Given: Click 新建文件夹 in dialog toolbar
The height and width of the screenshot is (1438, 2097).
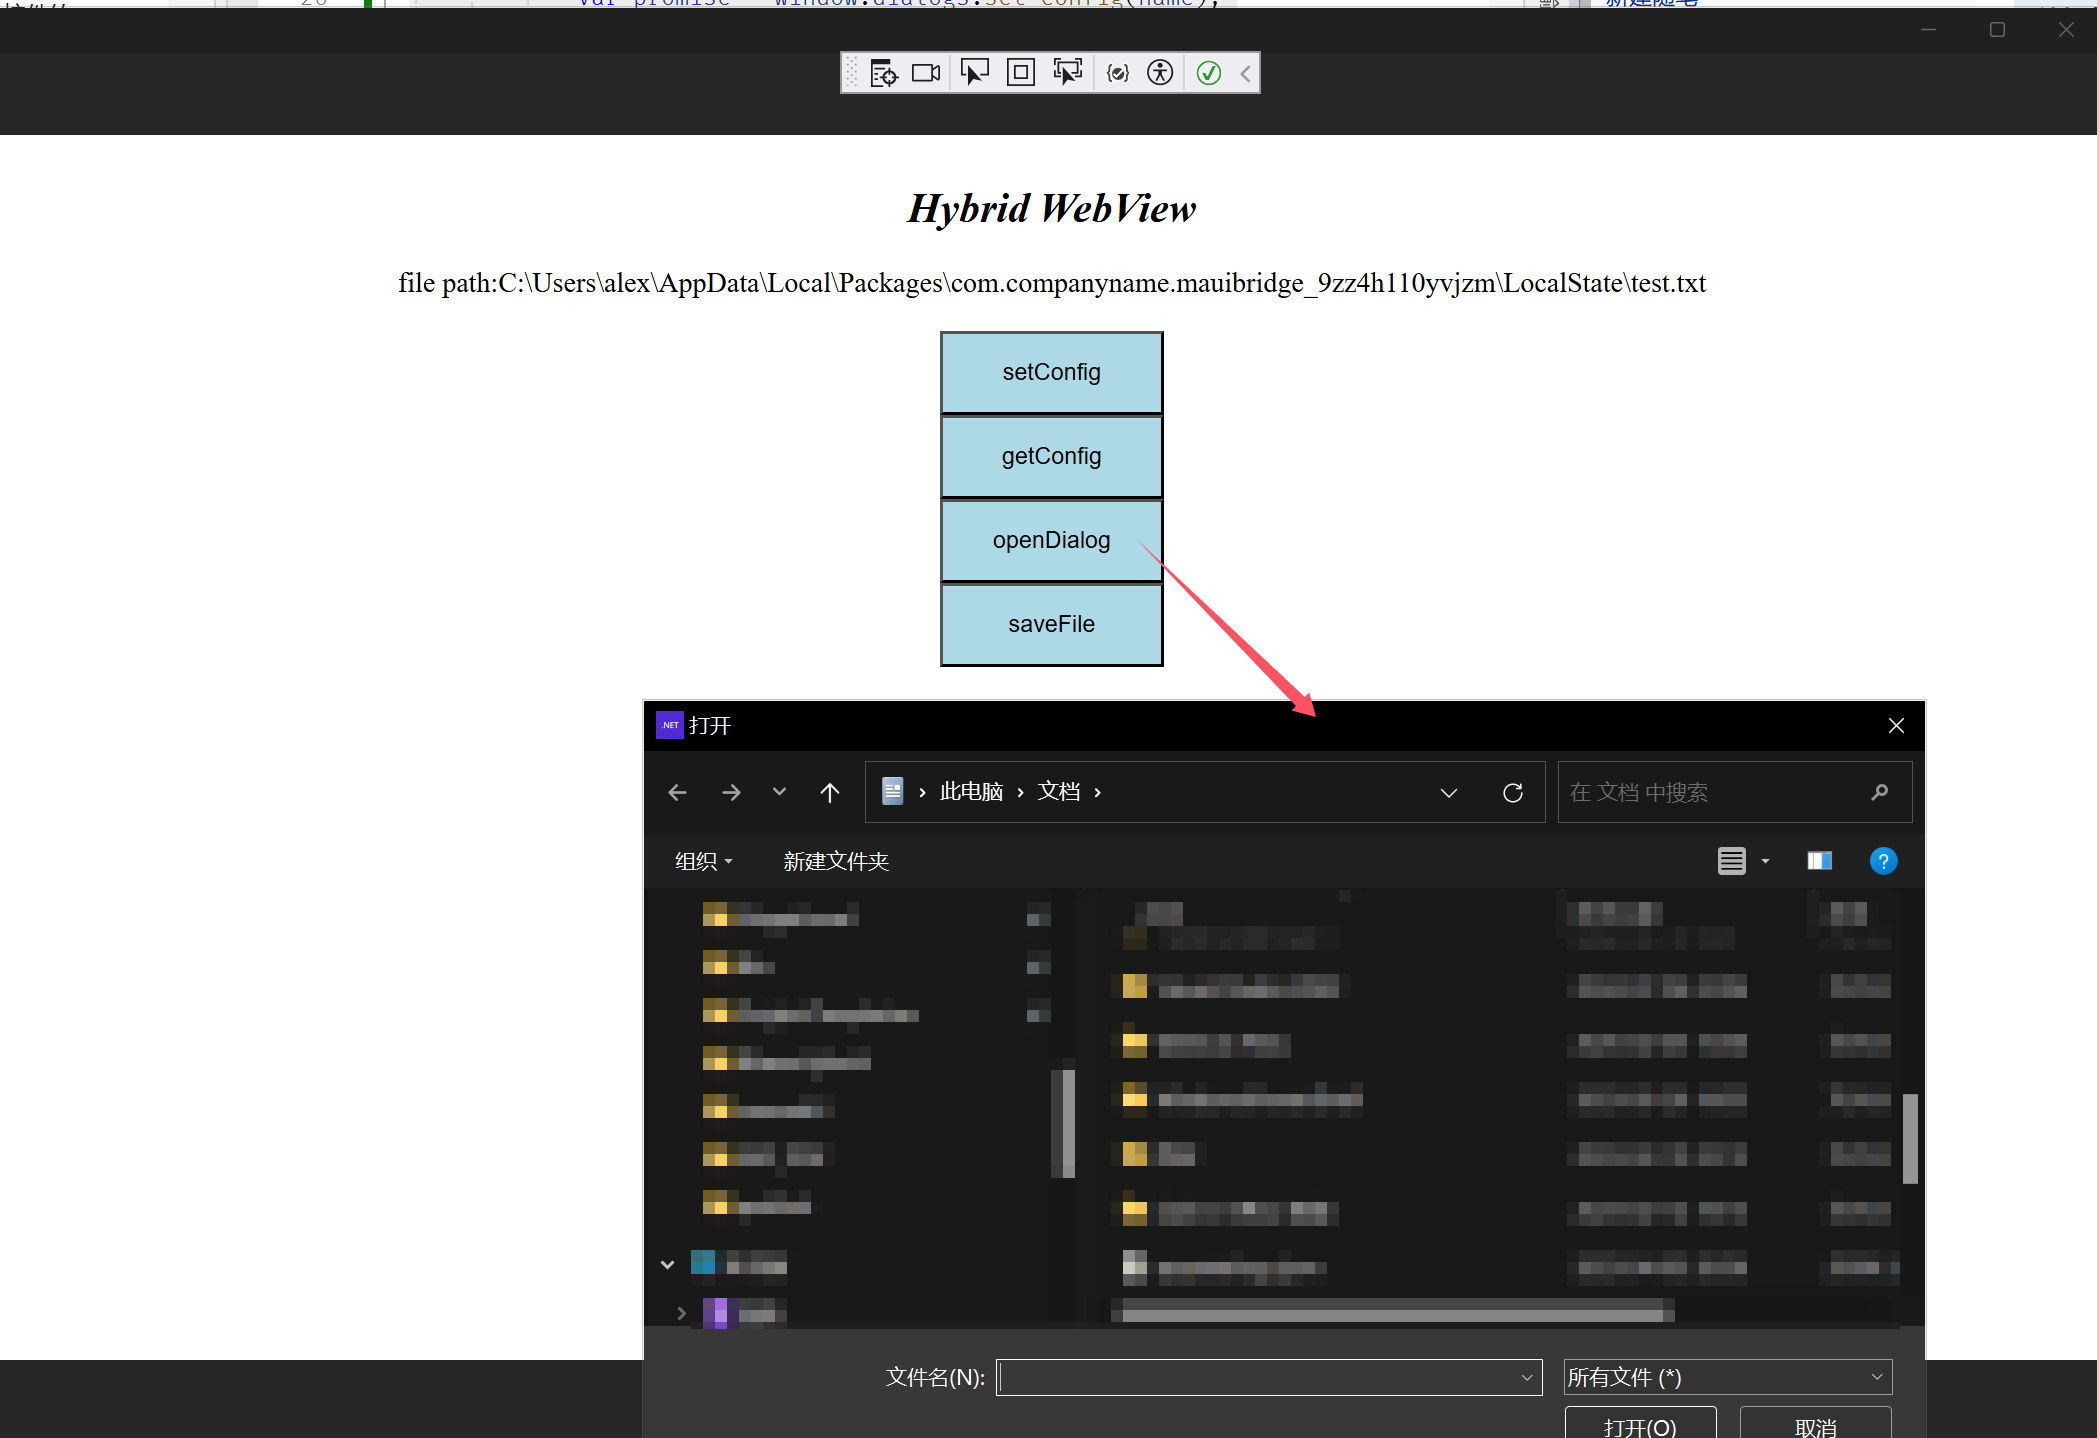Looking at the screenshot, I should click(836, 861).
